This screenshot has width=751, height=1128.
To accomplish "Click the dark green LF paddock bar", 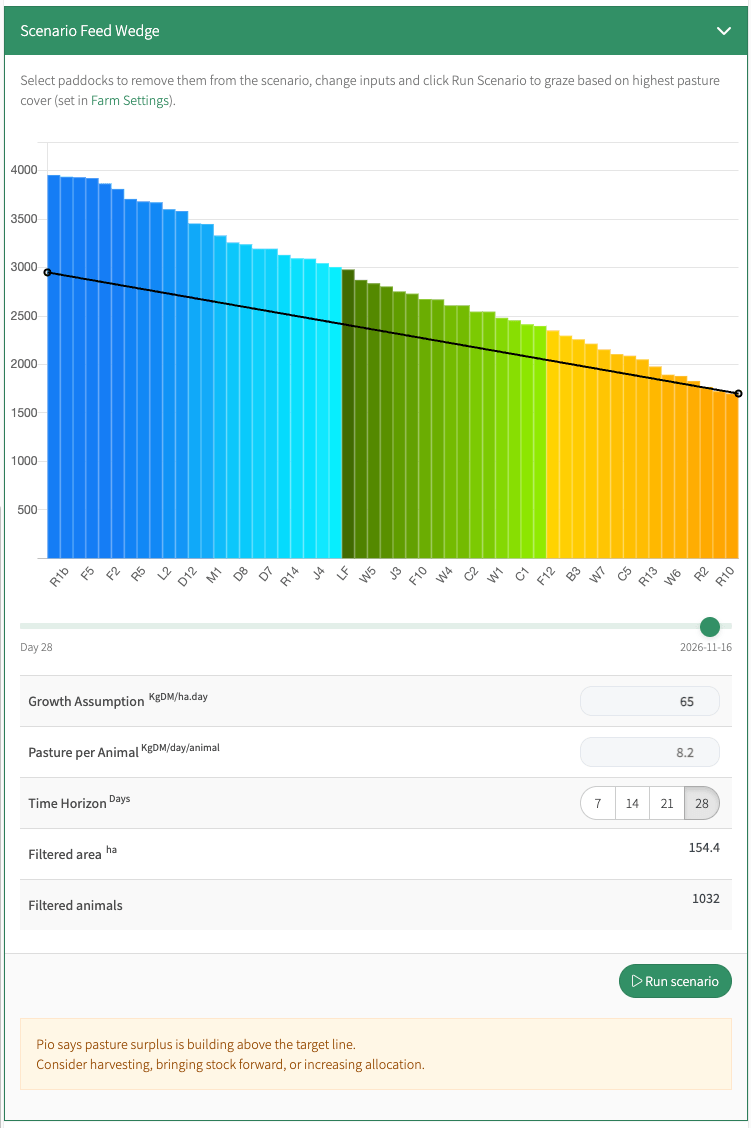I will [x=348, y=414].
